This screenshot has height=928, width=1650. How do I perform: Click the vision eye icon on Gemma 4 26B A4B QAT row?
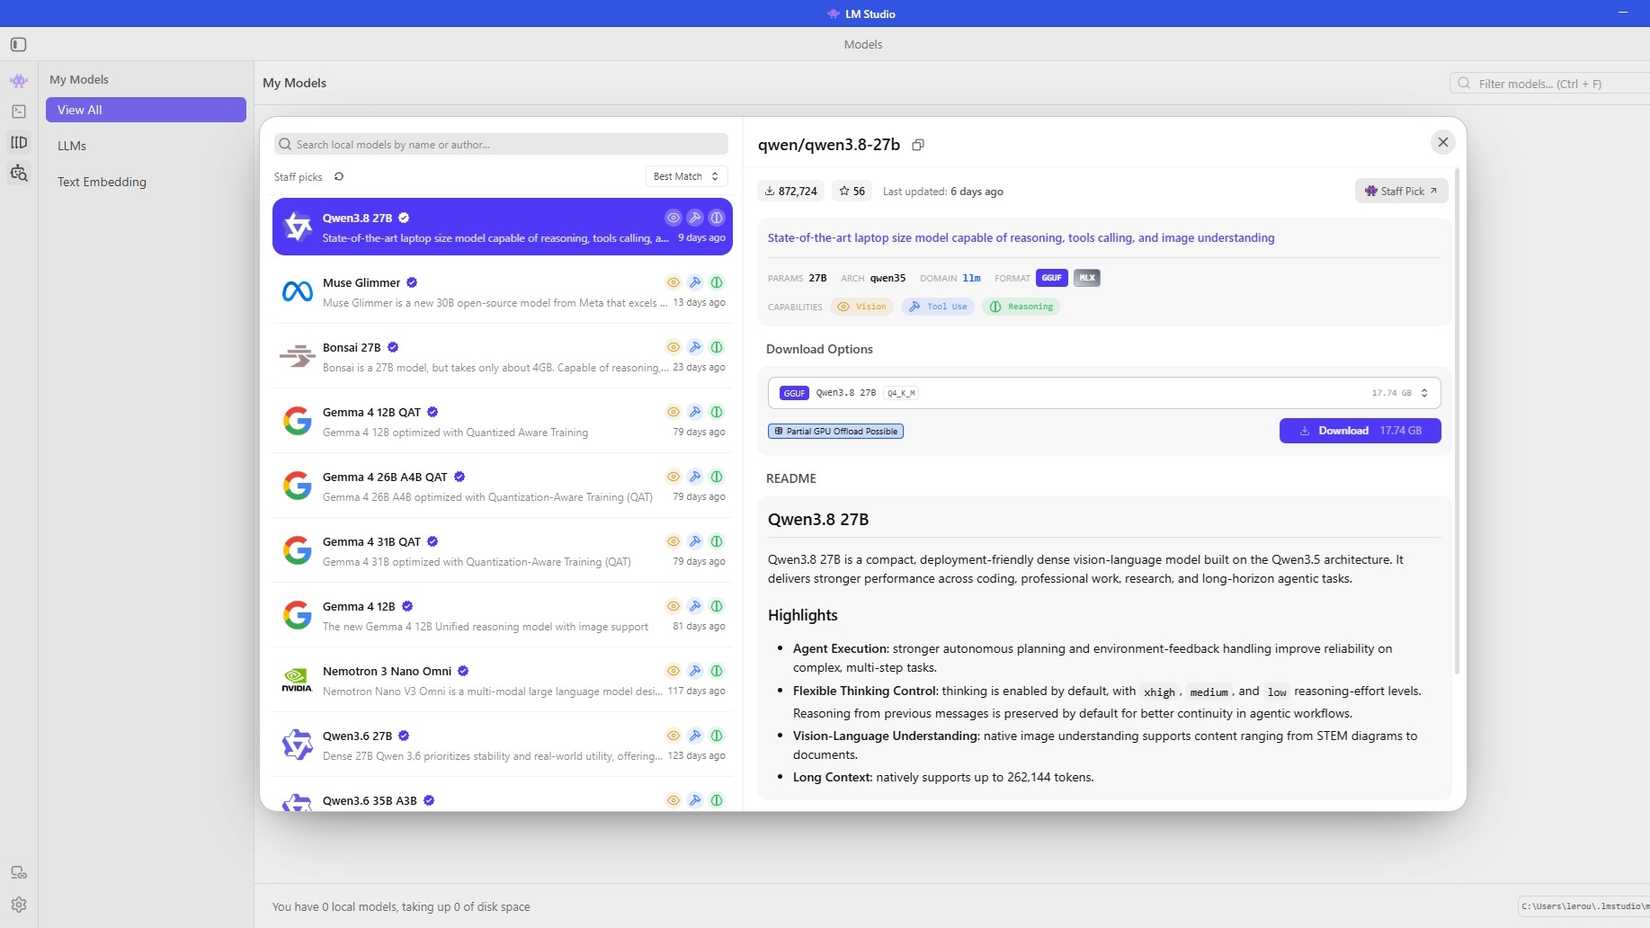[x=673, y=477]
